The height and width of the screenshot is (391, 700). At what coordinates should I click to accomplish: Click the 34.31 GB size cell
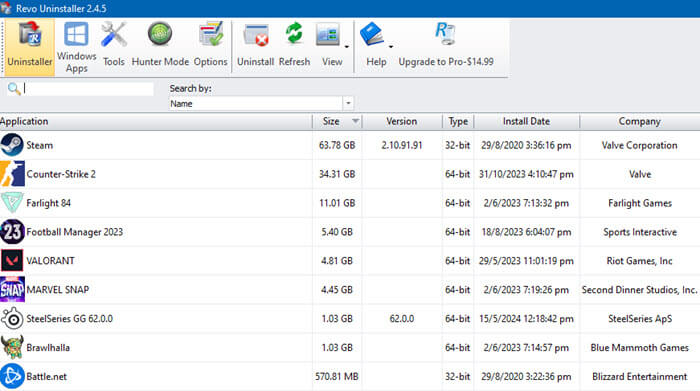[337, 174]
